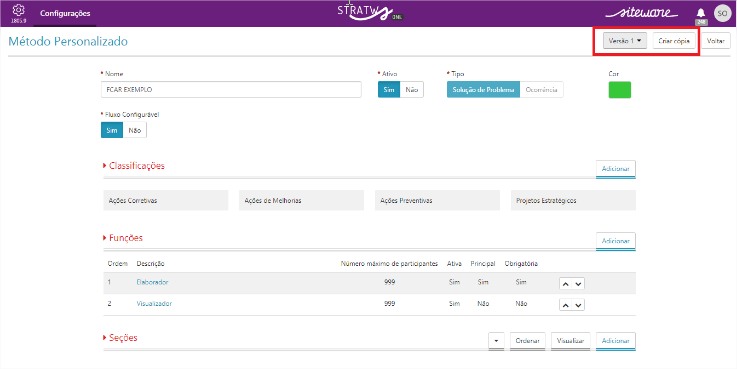Click the Ordem column header

tap(118, 264)
